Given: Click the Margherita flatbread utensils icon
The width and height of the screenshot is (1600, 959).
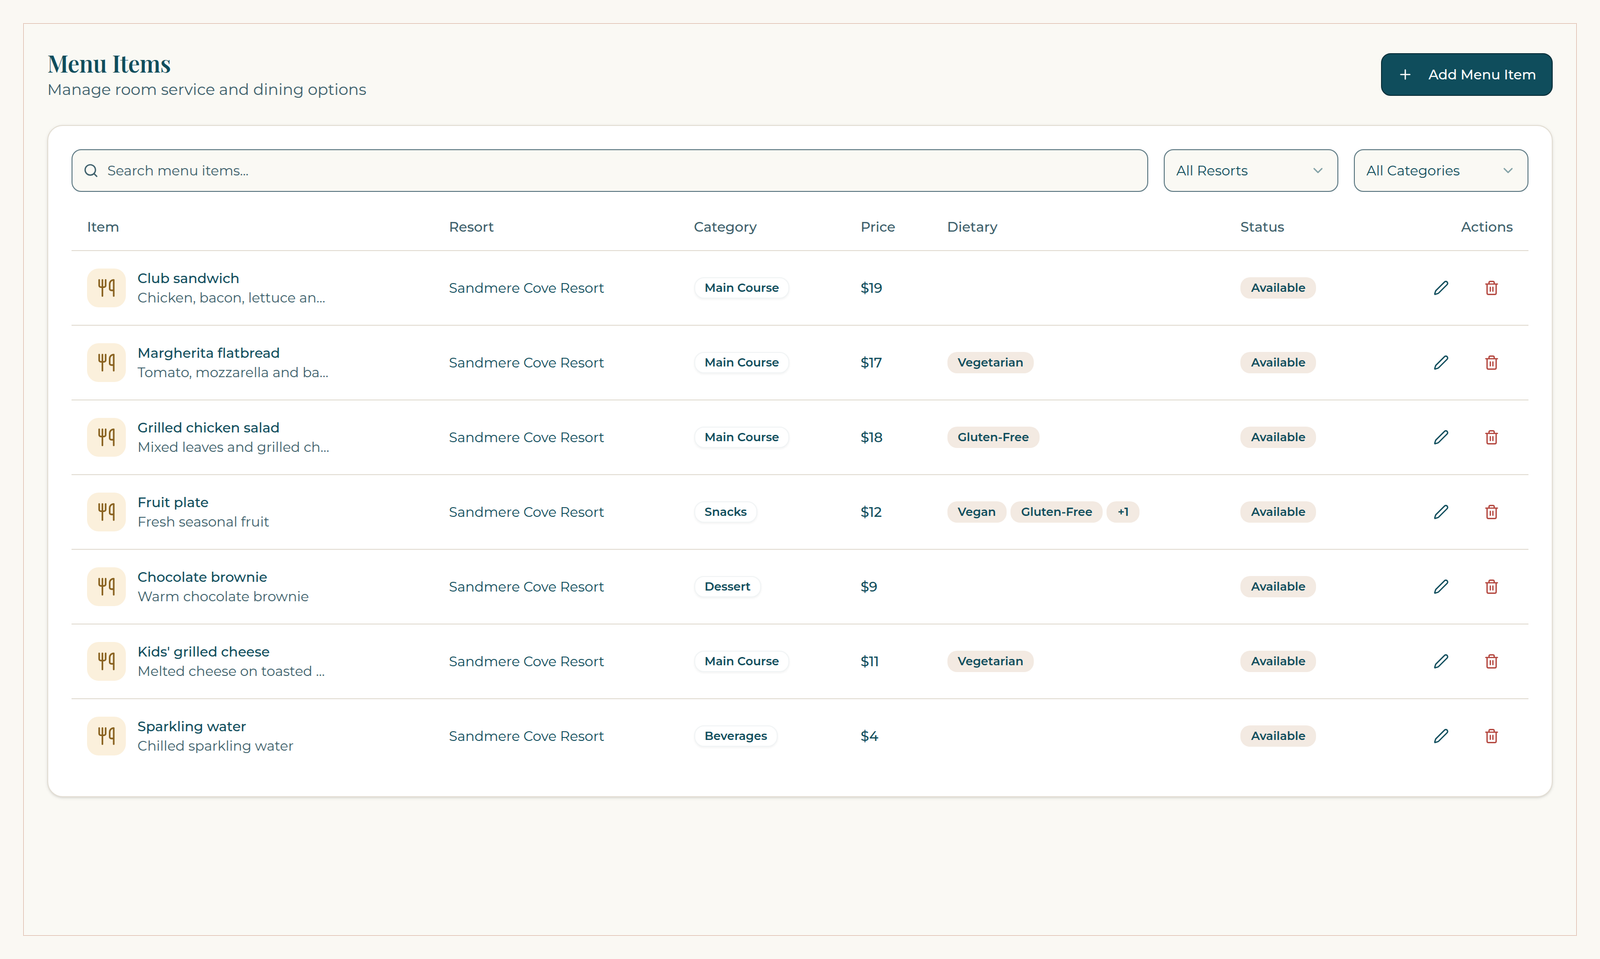Looking at the screenshot, I should tap(106, 363).
